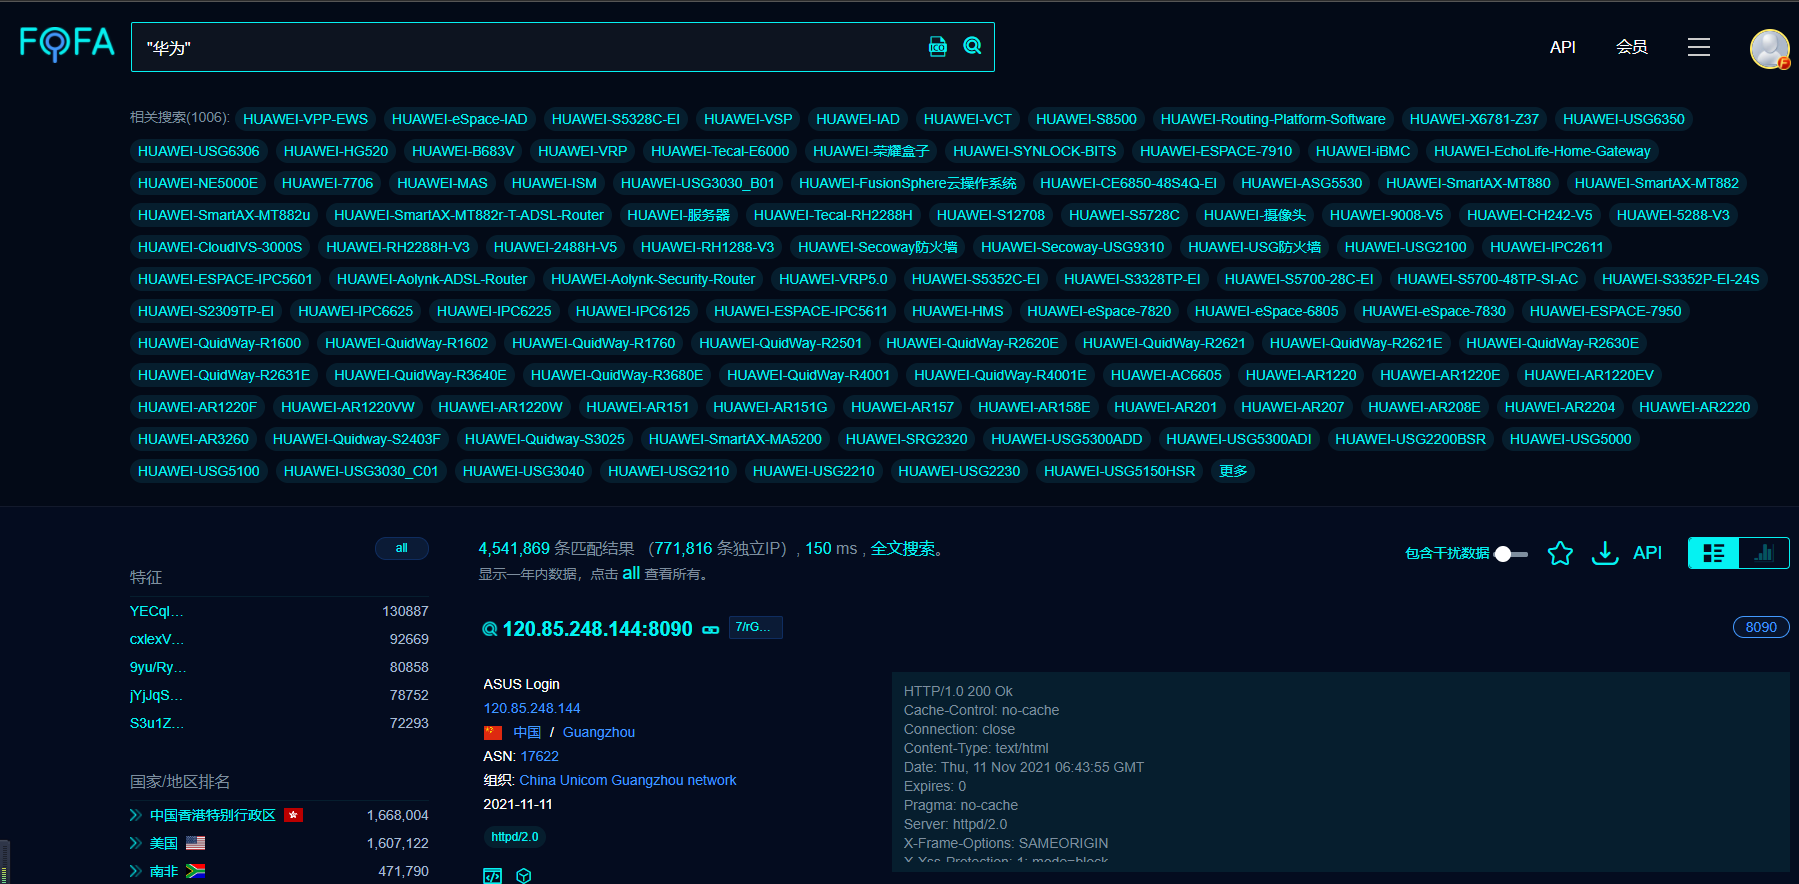Open API in top navigation
Image resolution: width=1799 pixels, height=884 pixels.
click(1562, 47)
